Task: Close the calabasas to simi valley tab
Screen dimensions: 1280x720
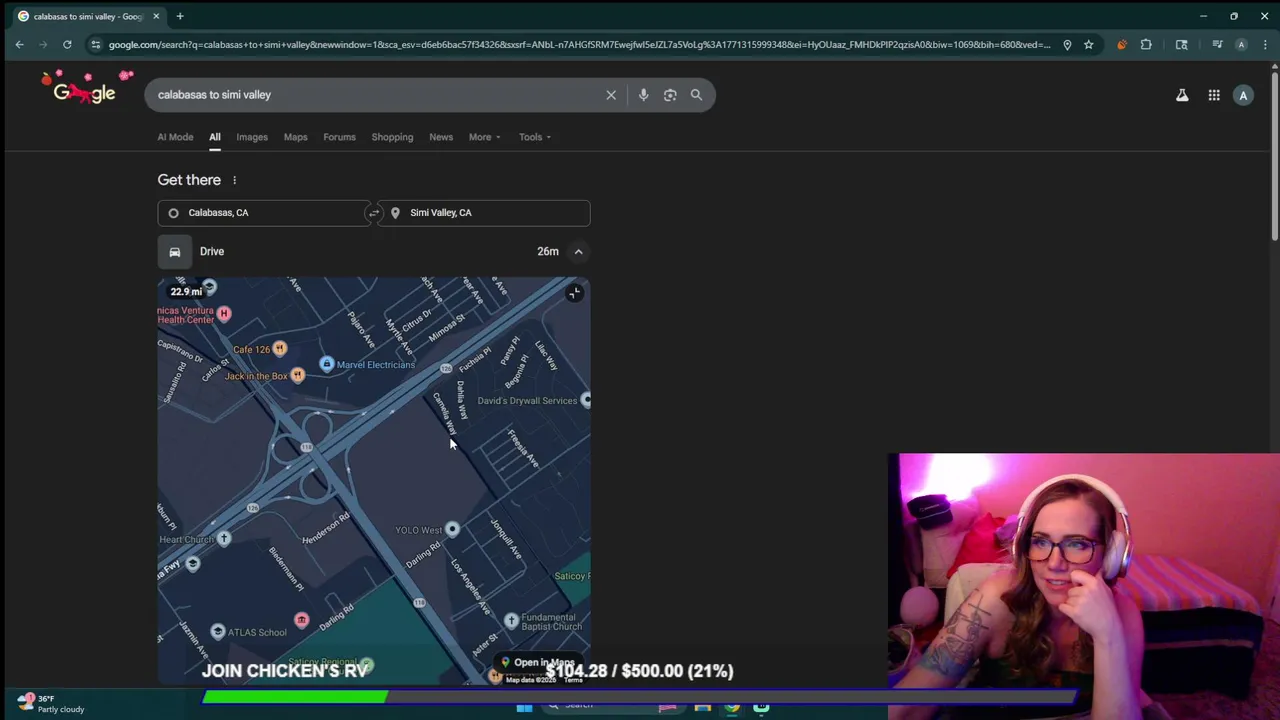Action: [156, 16]
